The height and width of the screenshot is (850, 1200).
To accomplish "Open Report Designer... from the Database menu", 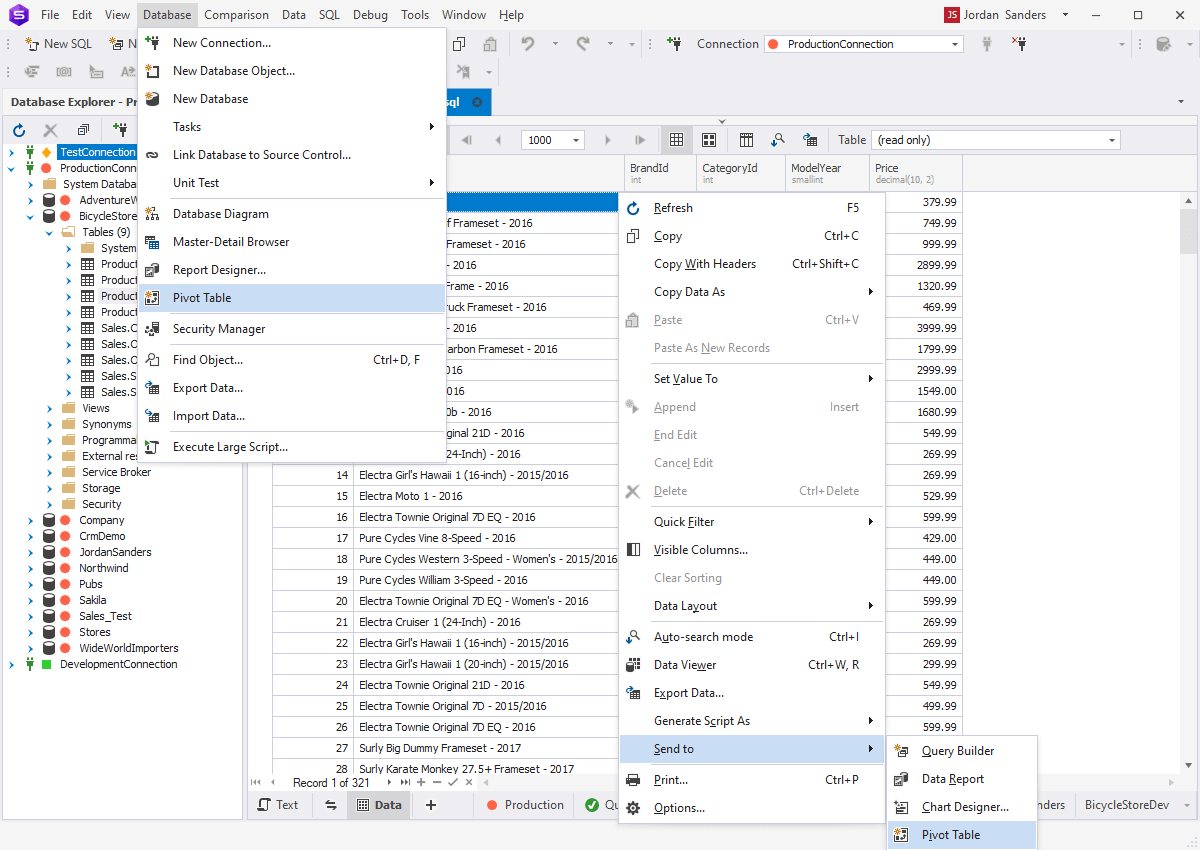I will [x=291, y=270].
